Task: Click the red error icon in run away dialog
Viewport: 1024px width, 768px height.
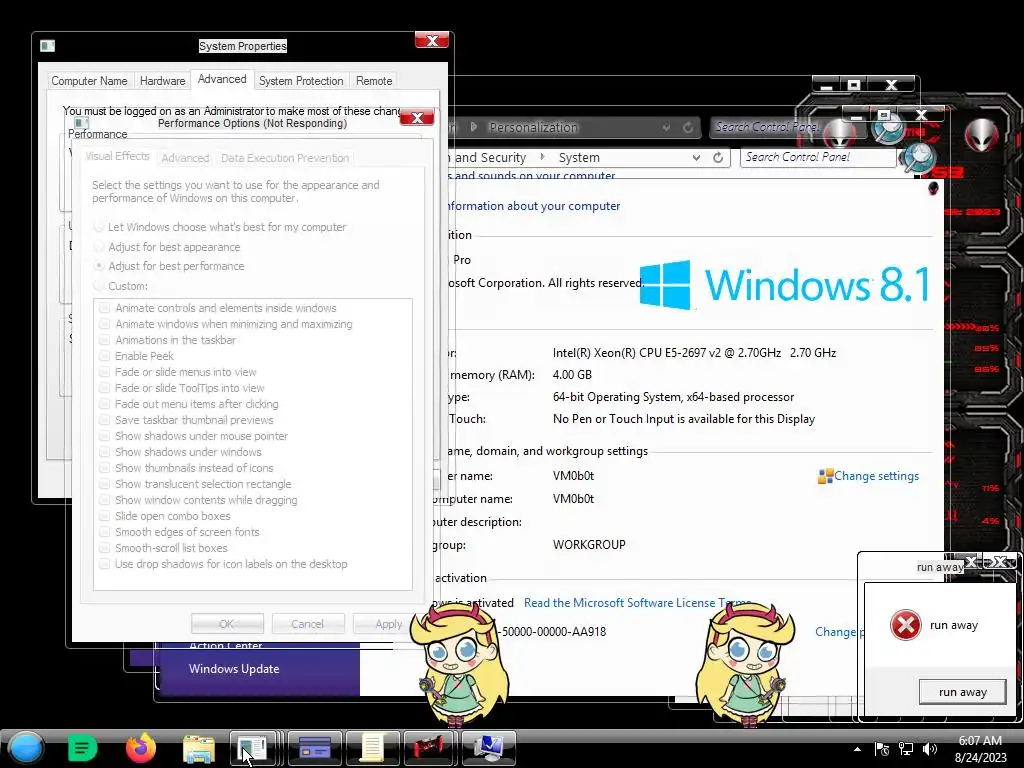Action: click(905, 625)
